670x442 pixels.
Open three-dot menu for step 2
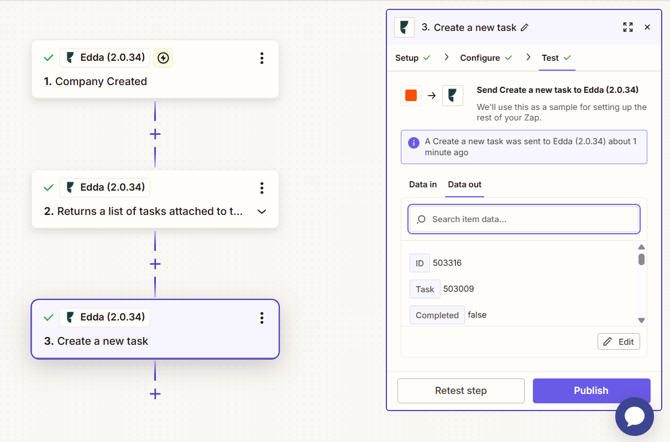(262, 188)
